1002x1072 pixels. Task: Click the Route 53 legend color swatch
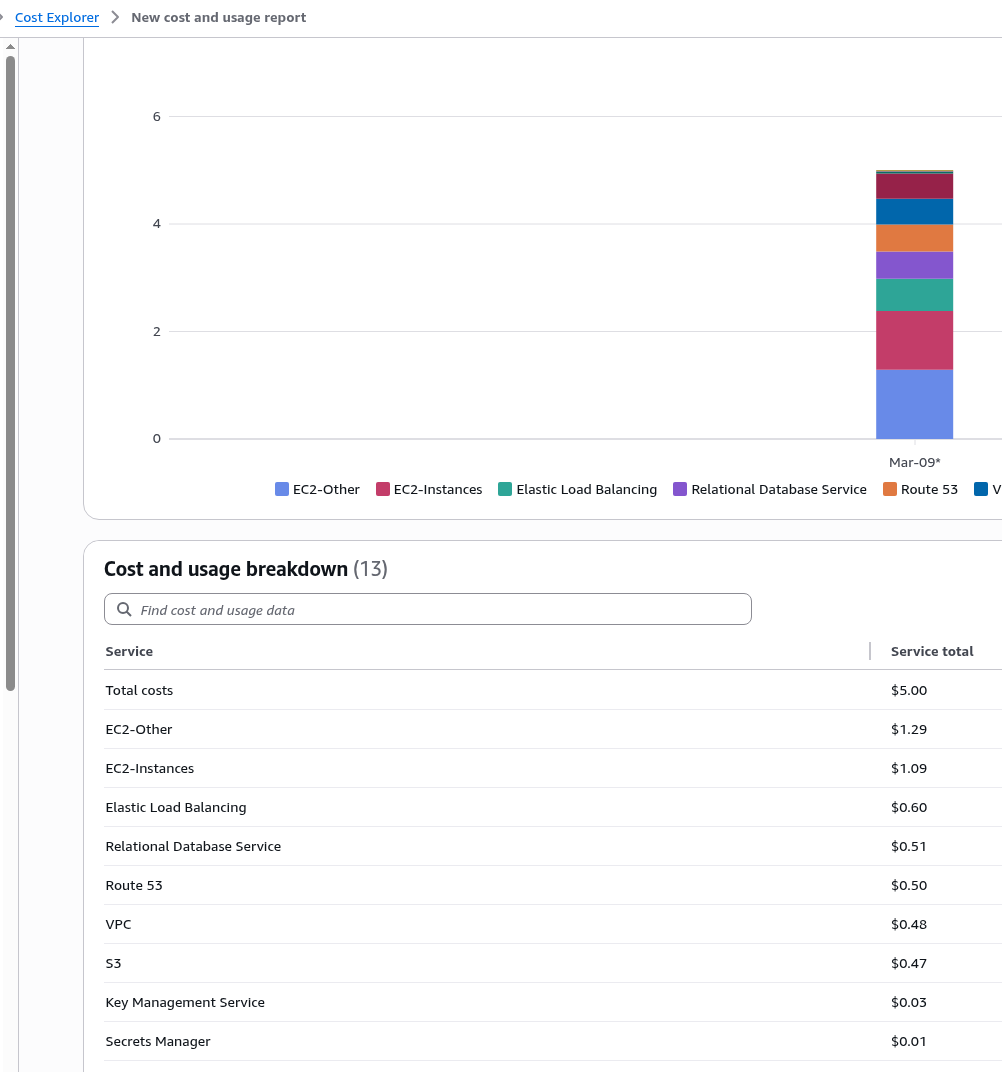click(x=890, y=489)
